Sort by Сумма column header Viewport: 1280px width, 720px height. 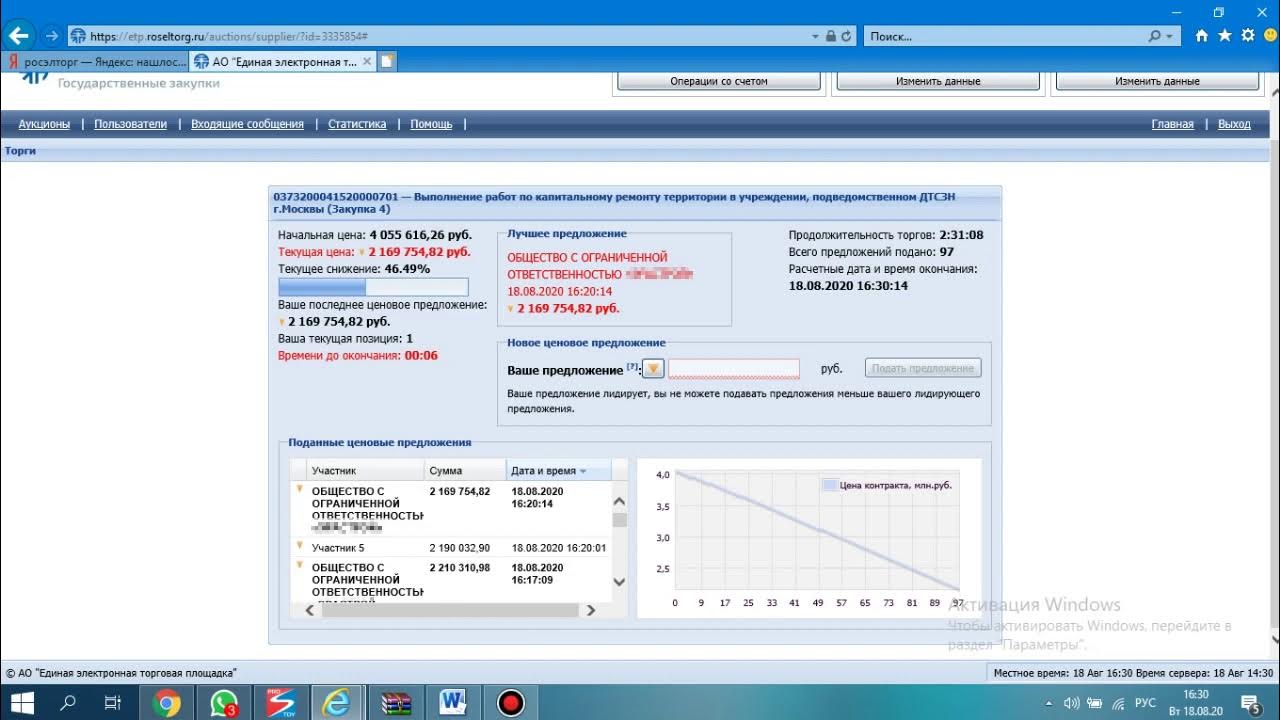tap(465, 470)
